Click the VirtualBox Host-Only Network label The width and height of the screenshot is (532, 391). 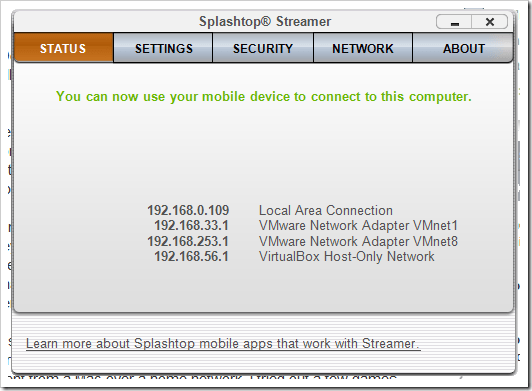(346, 256)
